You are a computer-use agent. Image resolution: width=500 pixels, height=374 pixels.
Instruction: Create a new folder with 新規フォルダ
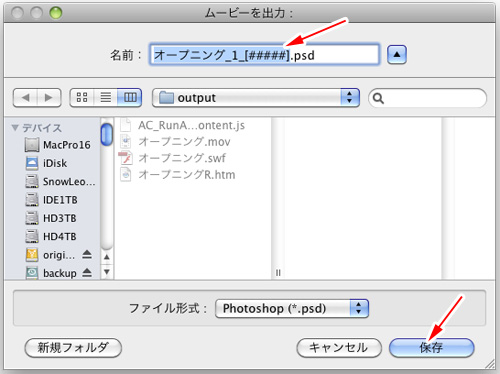coord(73,348)
